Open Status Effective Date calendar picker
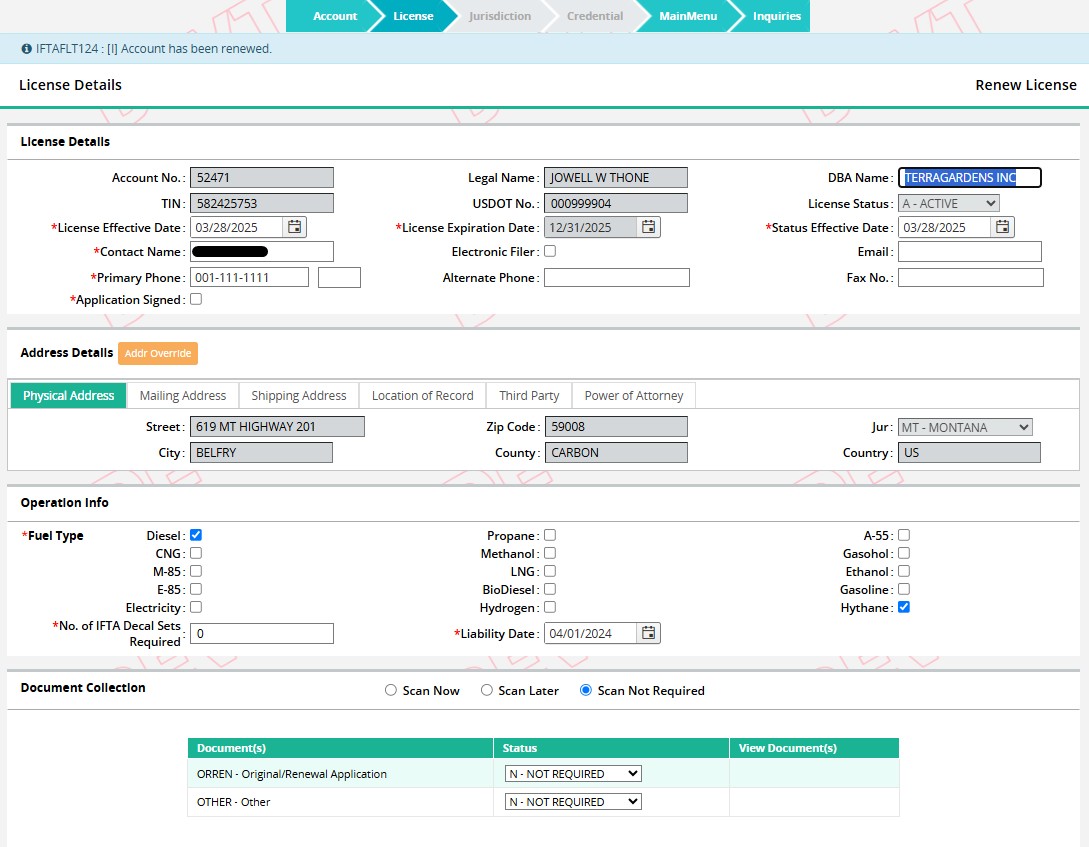The height and width of the screenshot is (847, 1089). (1003, 228)
